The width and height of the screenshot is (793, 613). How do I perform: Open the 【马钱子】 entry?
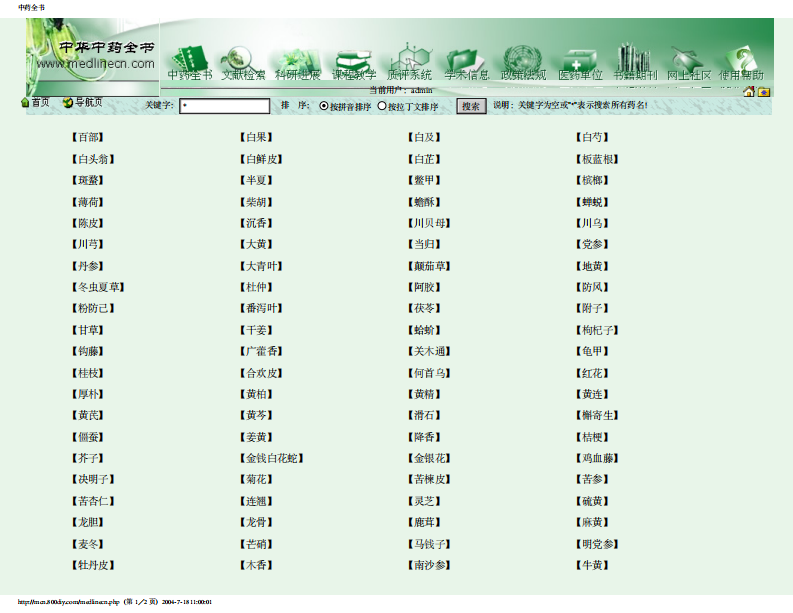[x=429, y=544]
